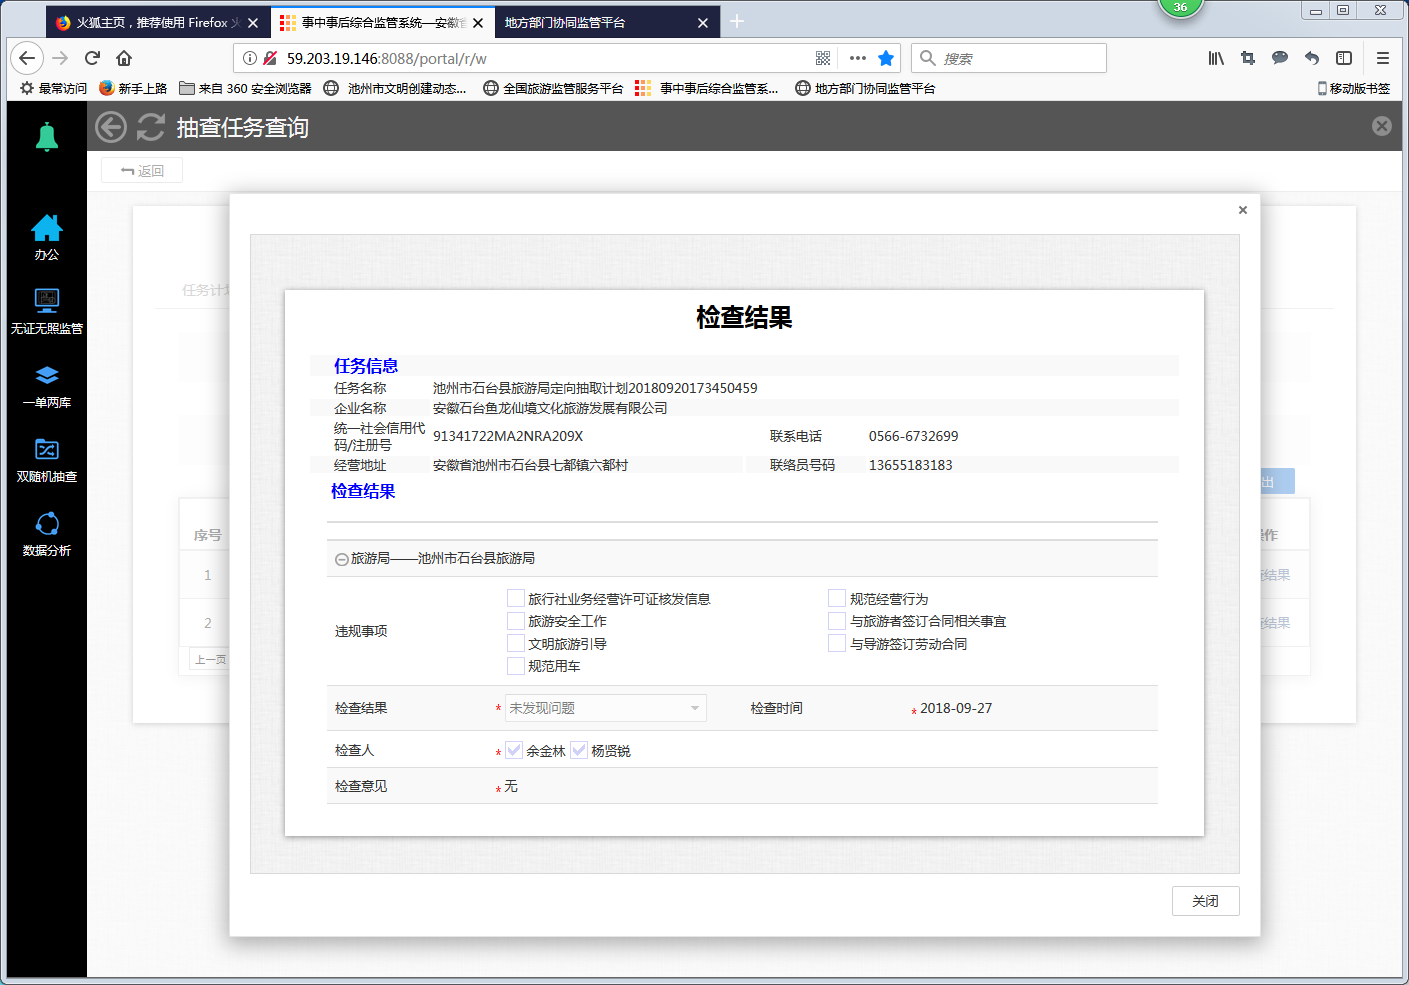
Task: Click the site information icon in address bar
Action: point(250,58)
